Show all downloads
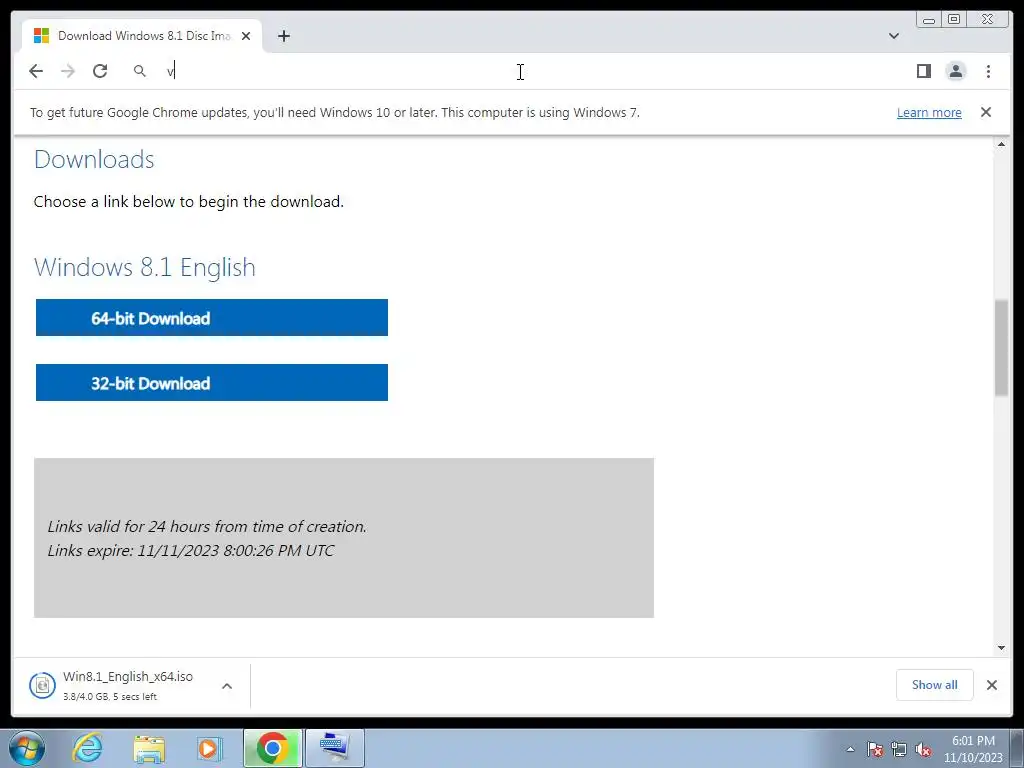 coord(935,684)
